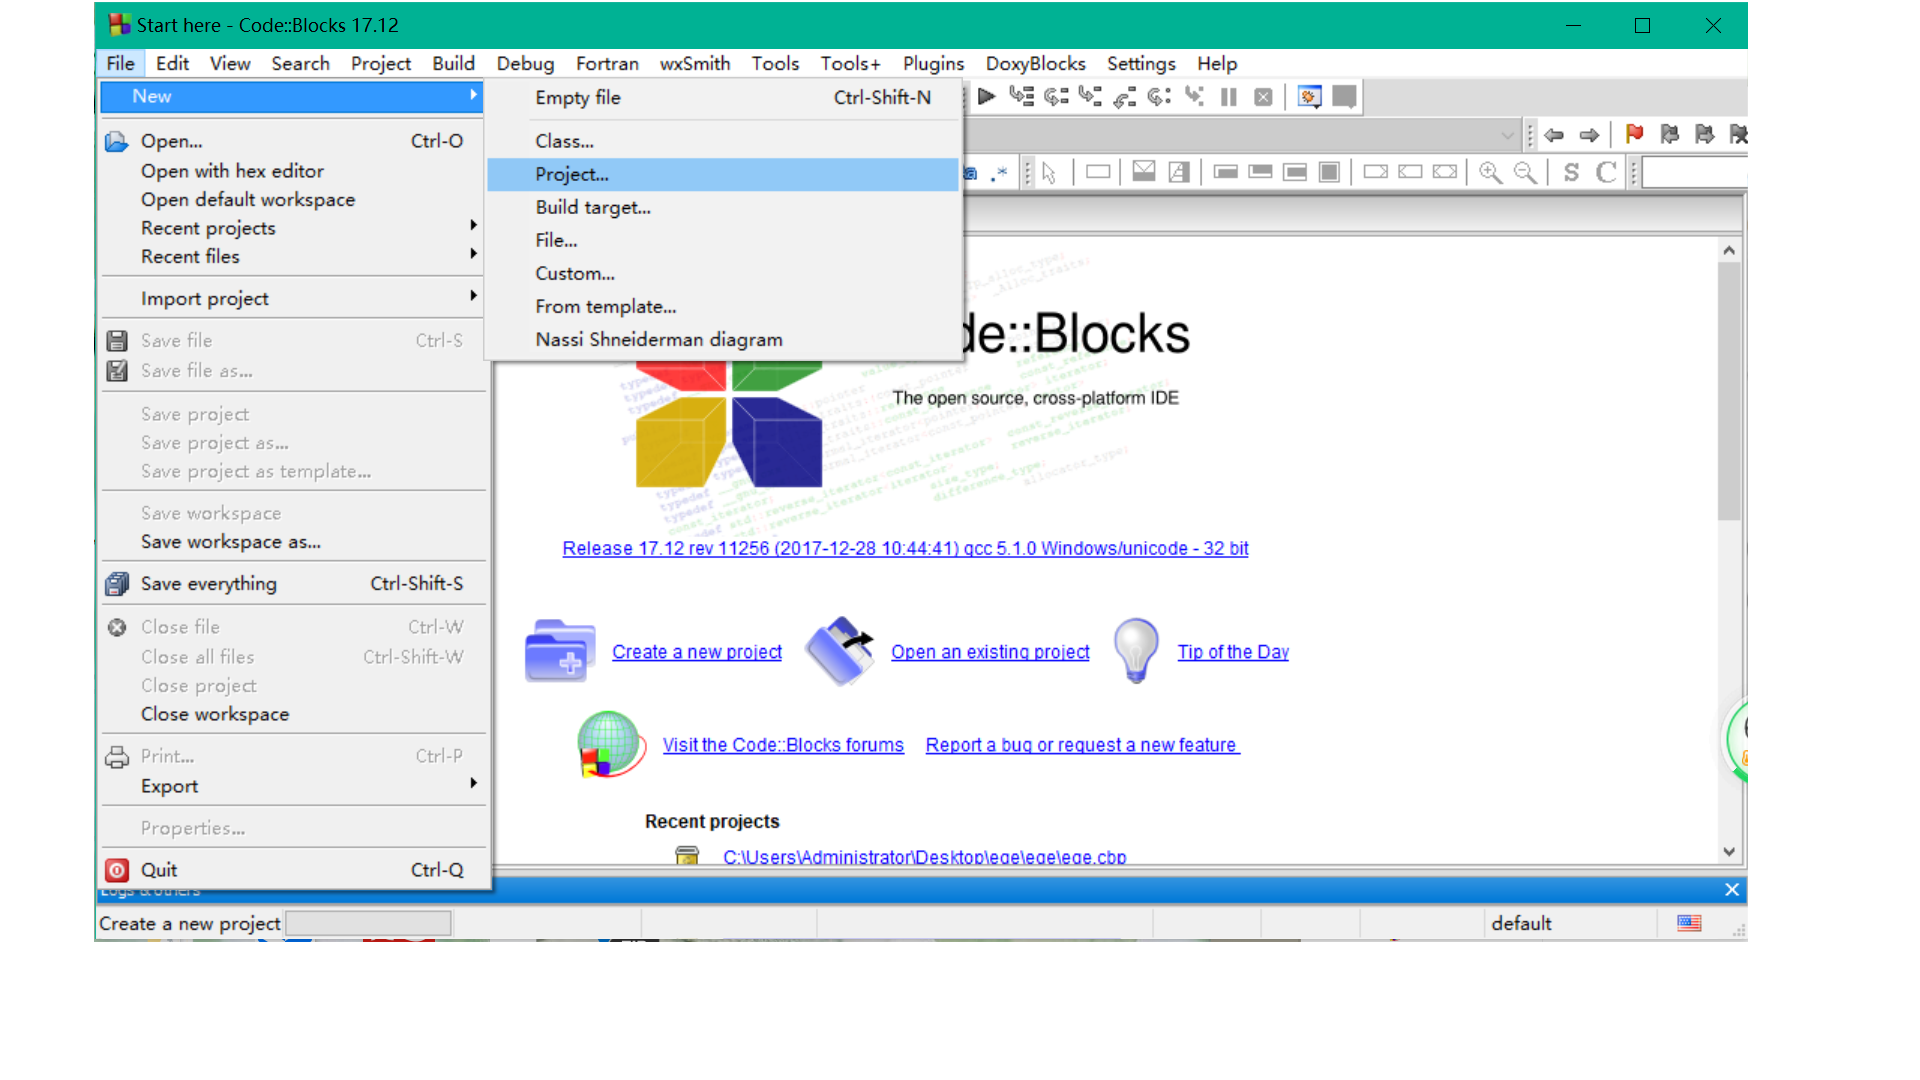Open the Create a new project link
The image size is (1920, 1080).
point(696,652)
